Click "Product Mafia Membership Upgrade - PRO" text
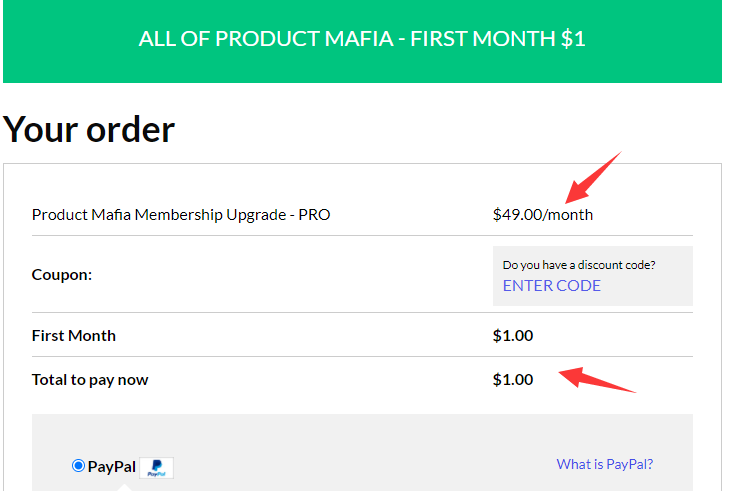Image resolution: width=730 pixels, height=491 pixels. (x=181, y=214)
